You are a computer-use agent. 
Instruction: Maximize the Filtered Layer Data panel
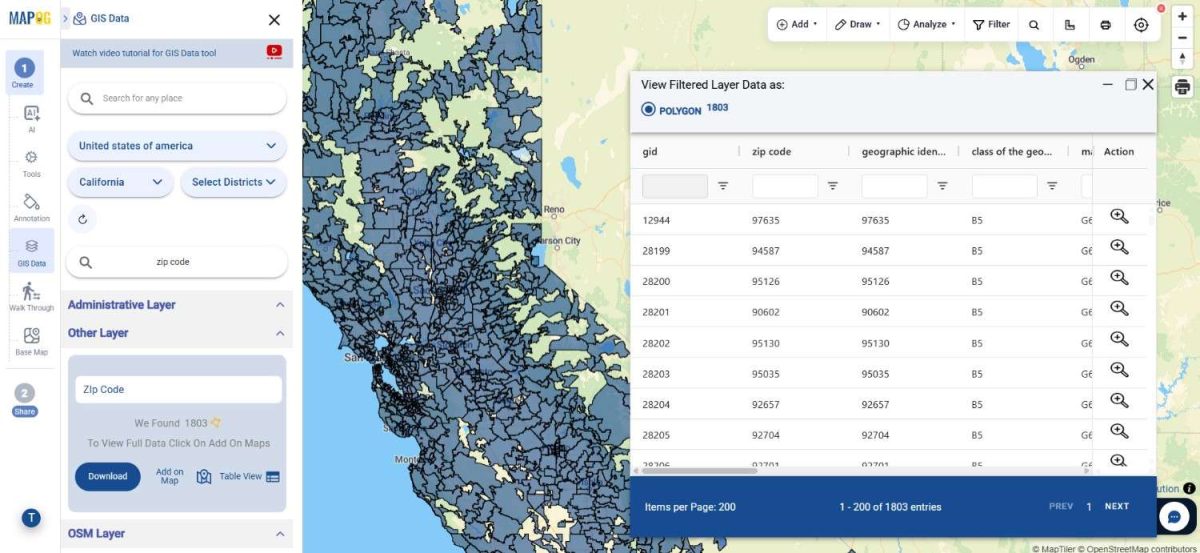pos(1130,85)
